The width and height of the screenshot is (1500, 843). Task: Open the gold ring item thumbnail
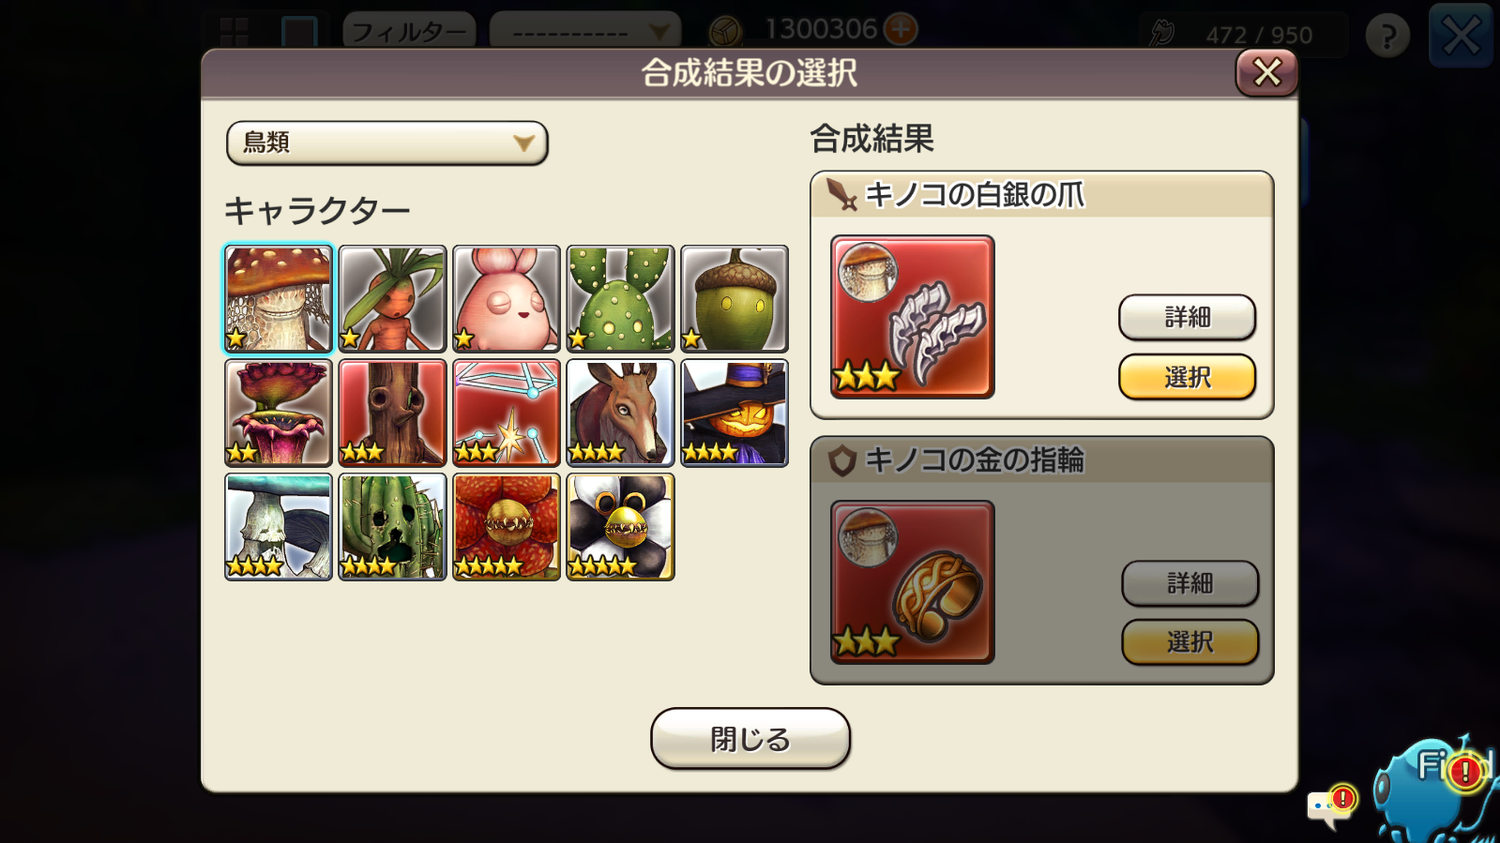coord(912,582)
